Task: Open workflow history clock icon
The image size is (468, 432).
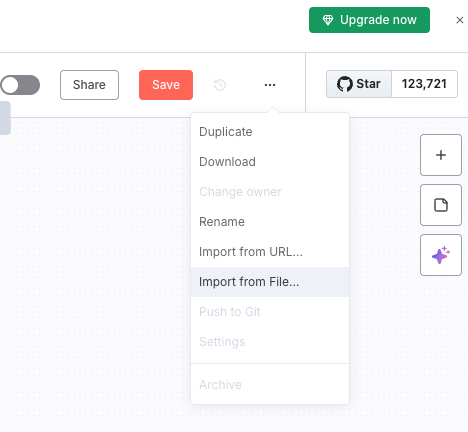Action: pos(220,85)
